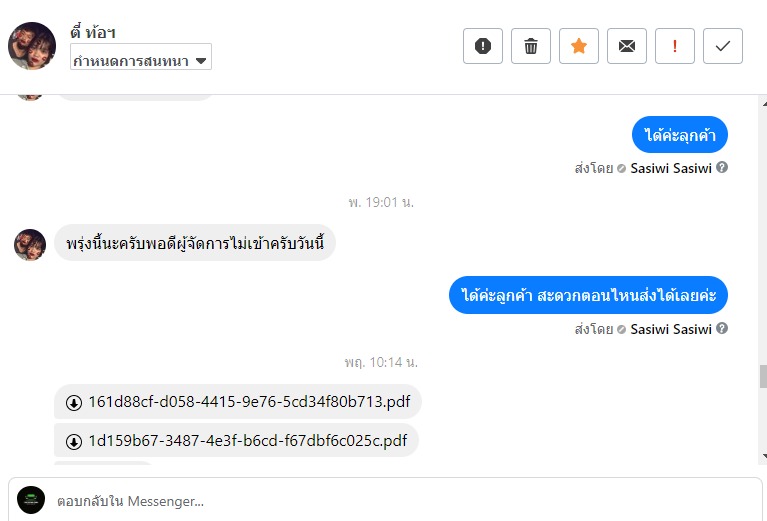This screenshot has width=767, height=521.
Task: Type in the Messenger reply field
Action: [x=400, y=500]
